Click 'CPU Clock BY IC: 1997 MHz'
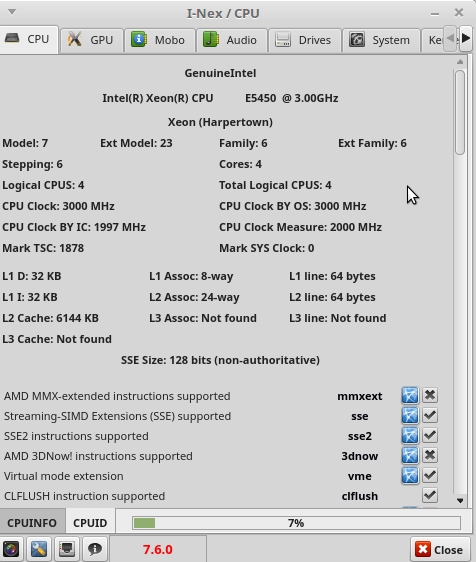 [74, 227]
